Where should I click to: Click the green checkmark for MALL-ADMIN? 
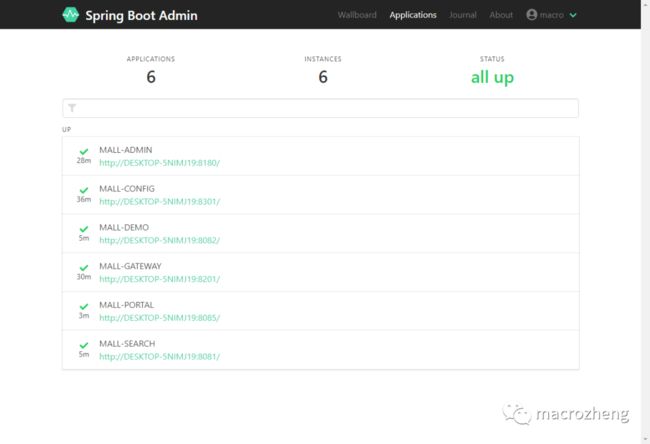tap(84, 152)
